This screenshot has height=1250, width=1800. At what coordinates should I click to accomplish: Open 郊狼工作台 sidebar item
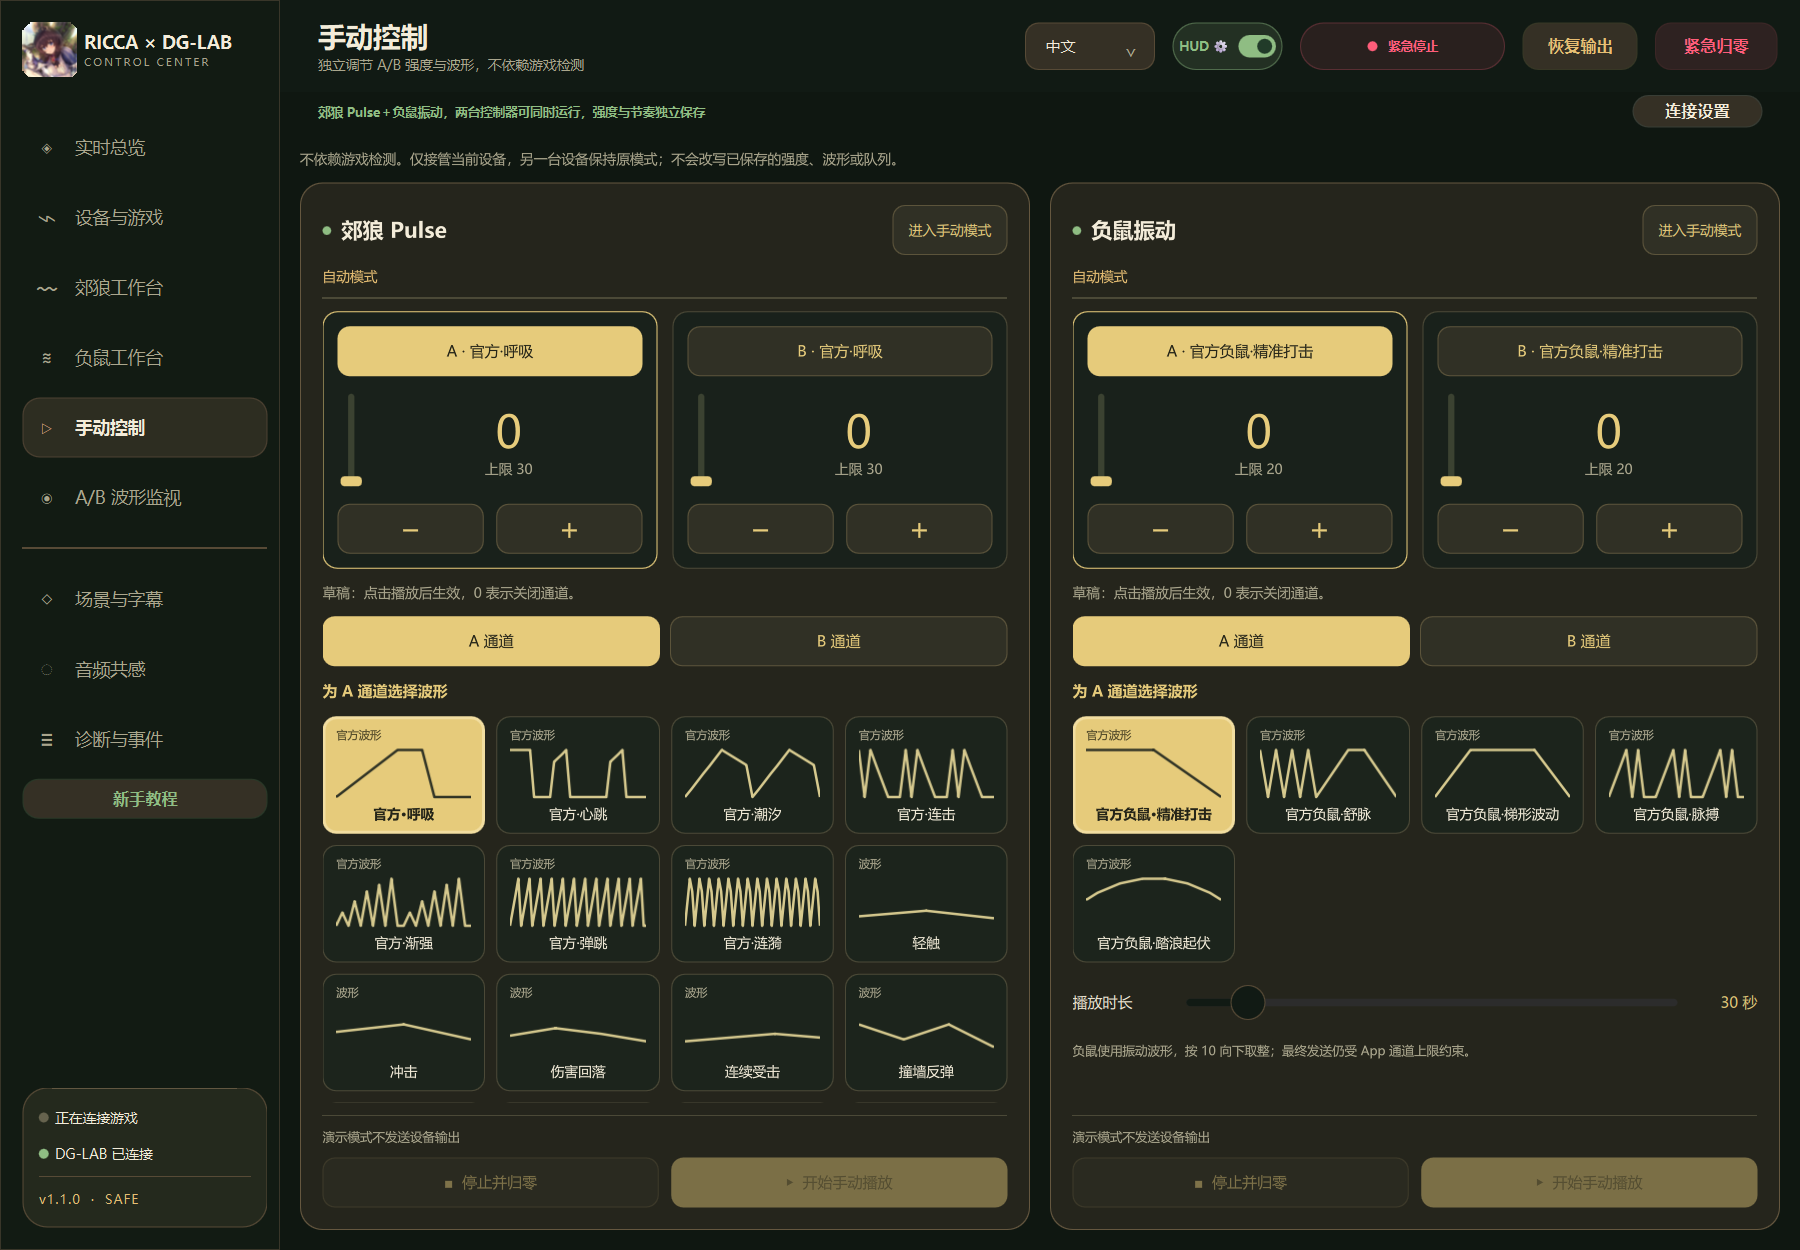[145, 288]
